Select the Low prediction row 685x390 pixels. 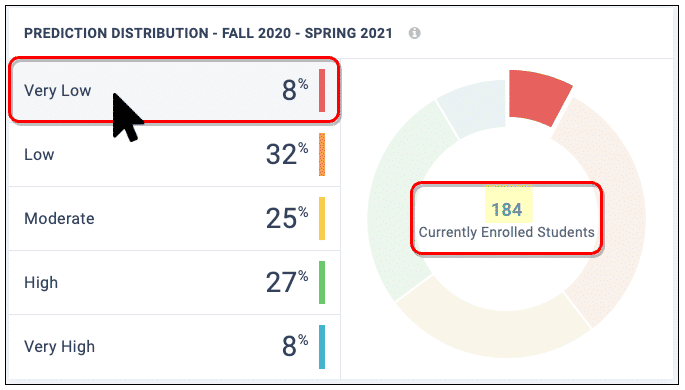pyautogui.click(x=174, y=155)
